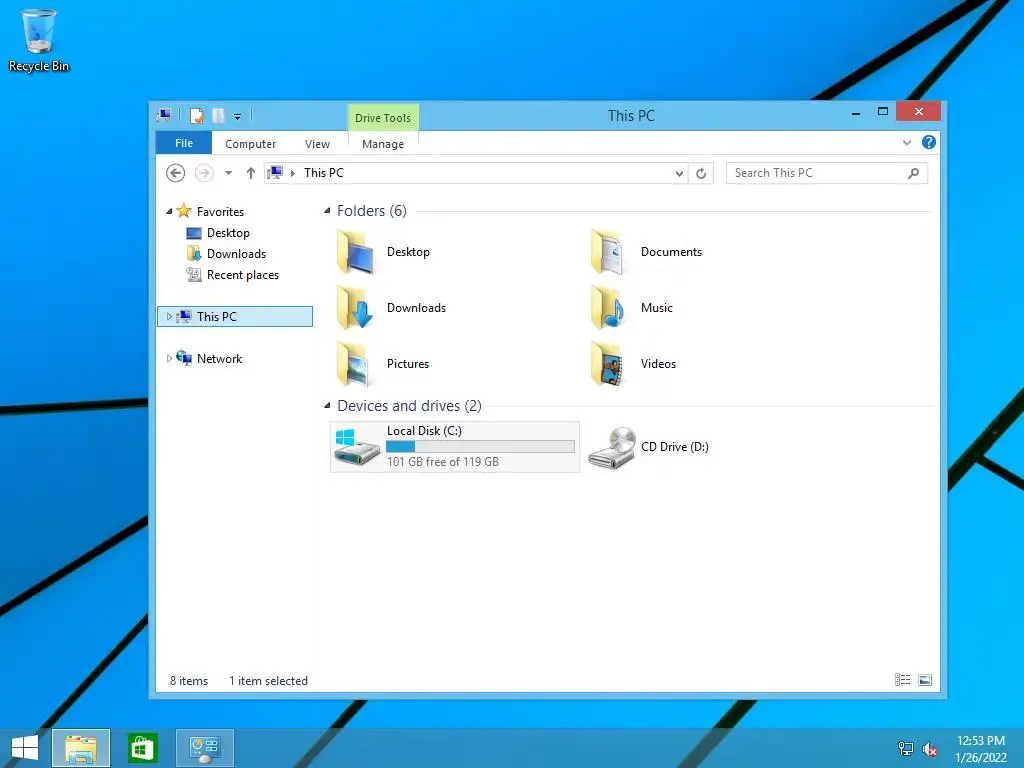Image resolution: width=1024 pixels, height=768 pixels.
Task: Click the network tray icon
Action: (905, 748)
